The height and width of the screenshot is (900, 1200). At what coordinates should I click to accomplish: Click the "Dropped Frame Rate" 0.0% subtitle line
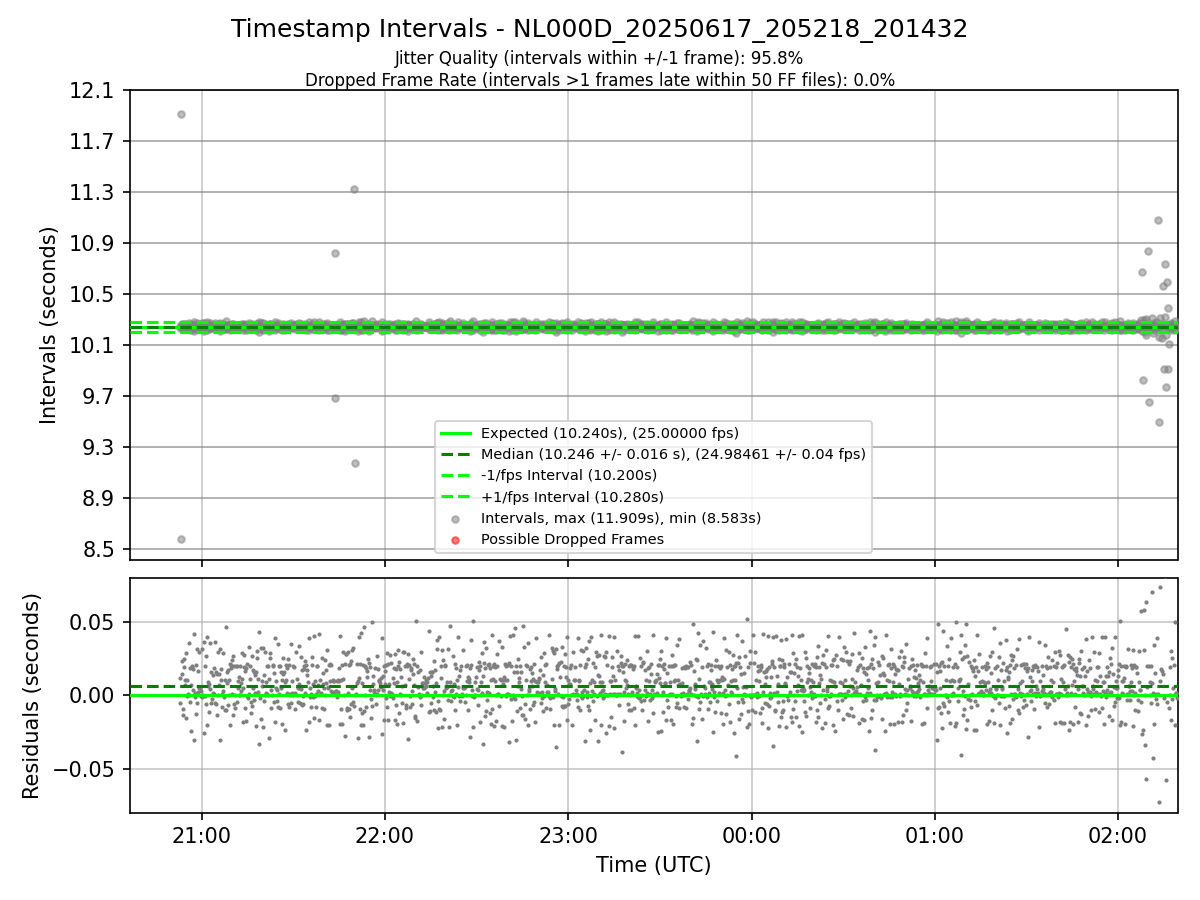click(x=599, y=80)
